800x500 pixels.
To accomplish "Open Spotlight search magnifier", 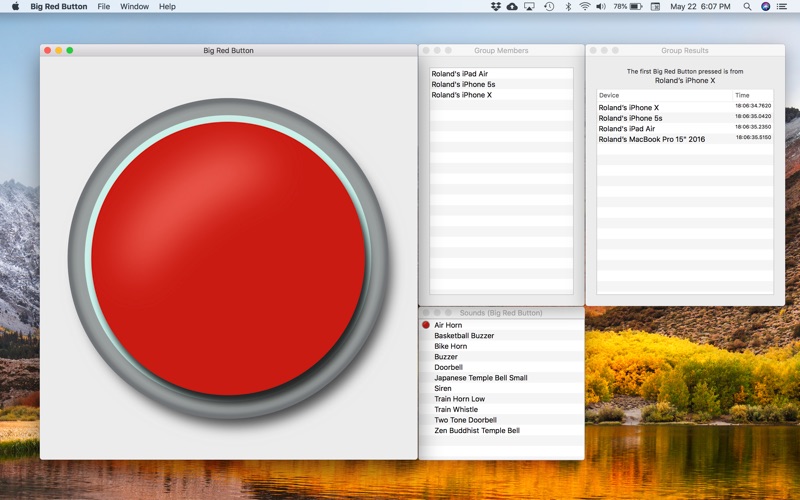I will [x=747, y=7].
